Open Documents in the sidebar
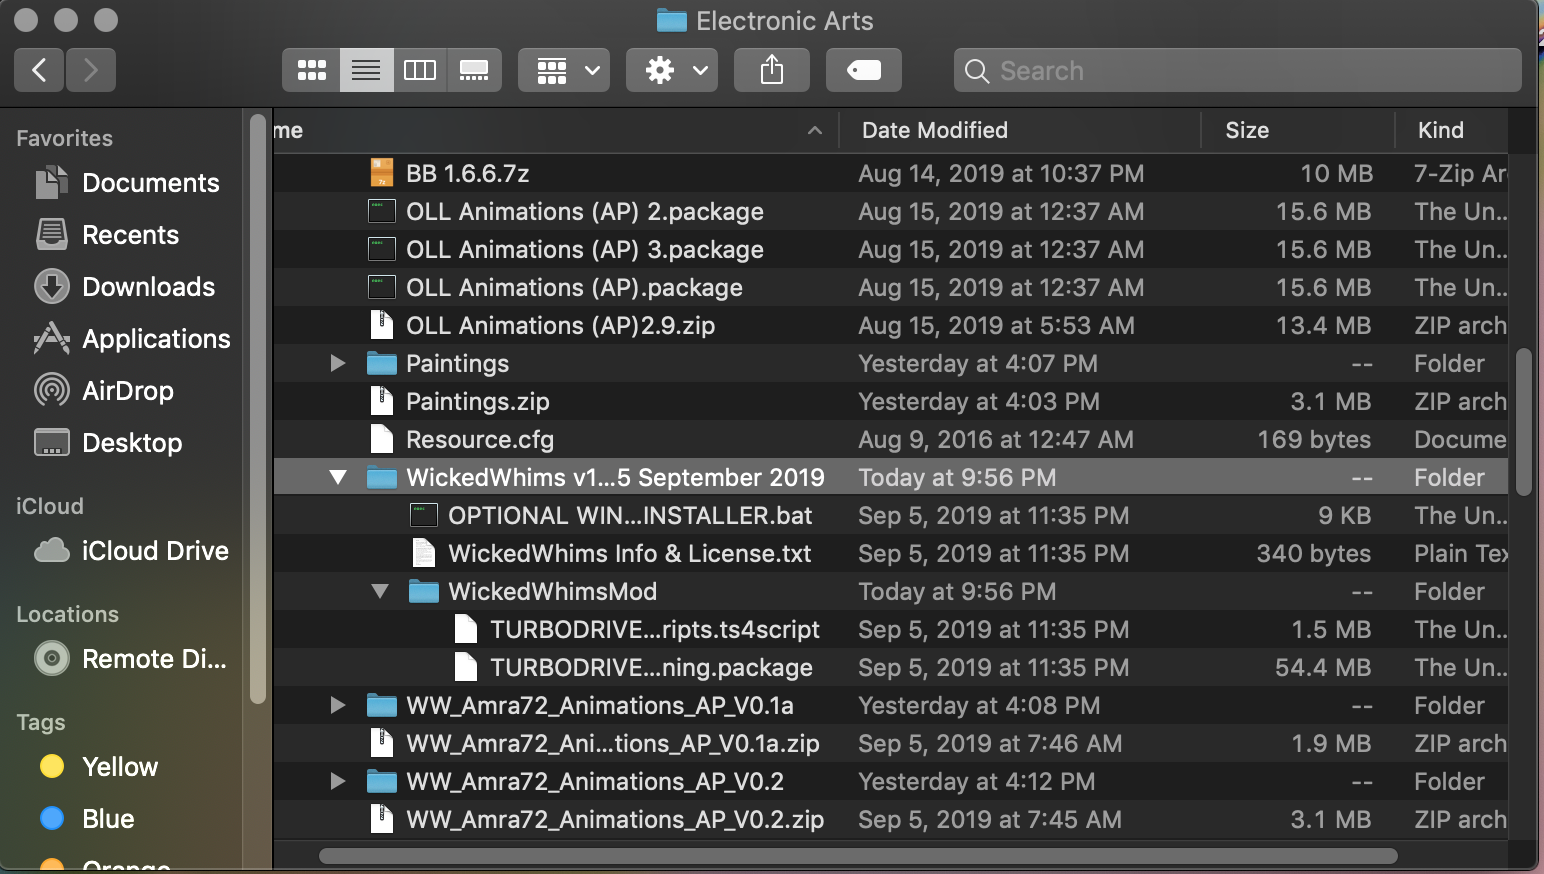1544x874 pixels. [x=127, y=183]
